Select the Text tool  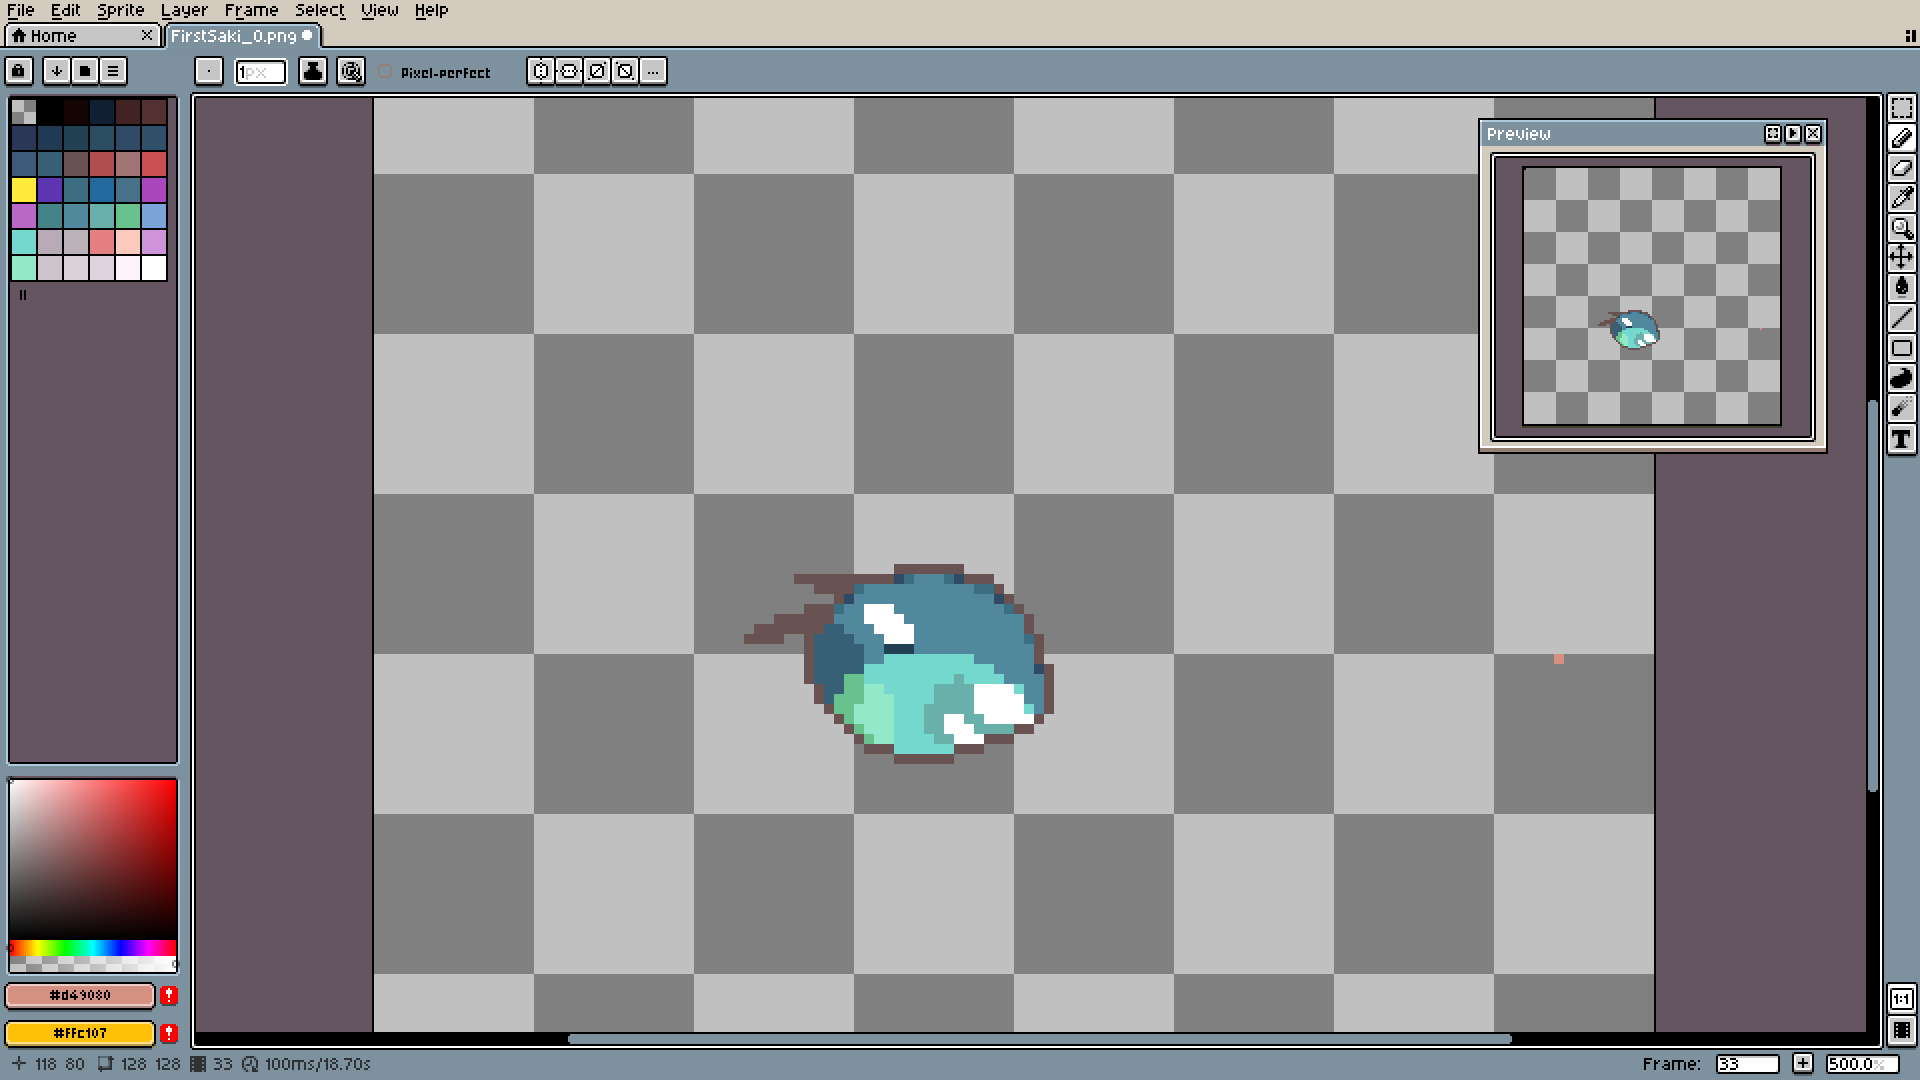coord(1901,439)
